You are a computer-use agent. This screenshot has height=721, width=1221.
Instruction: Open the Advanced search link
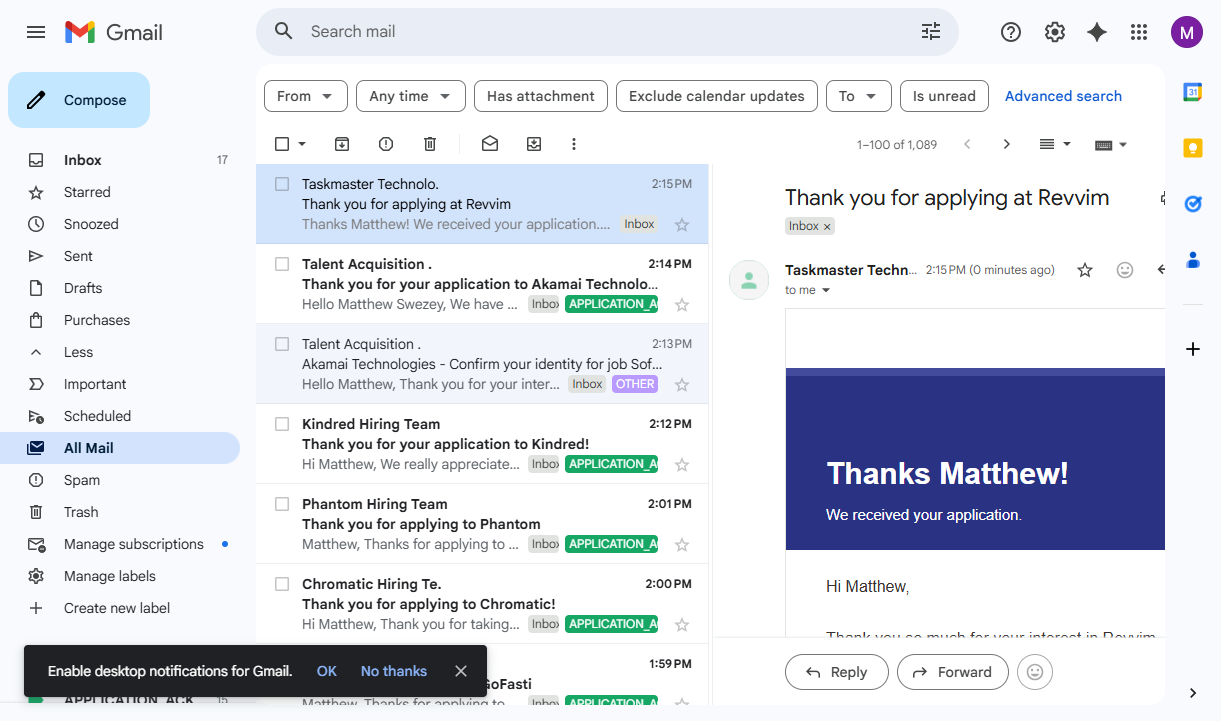coord(1063,96)
